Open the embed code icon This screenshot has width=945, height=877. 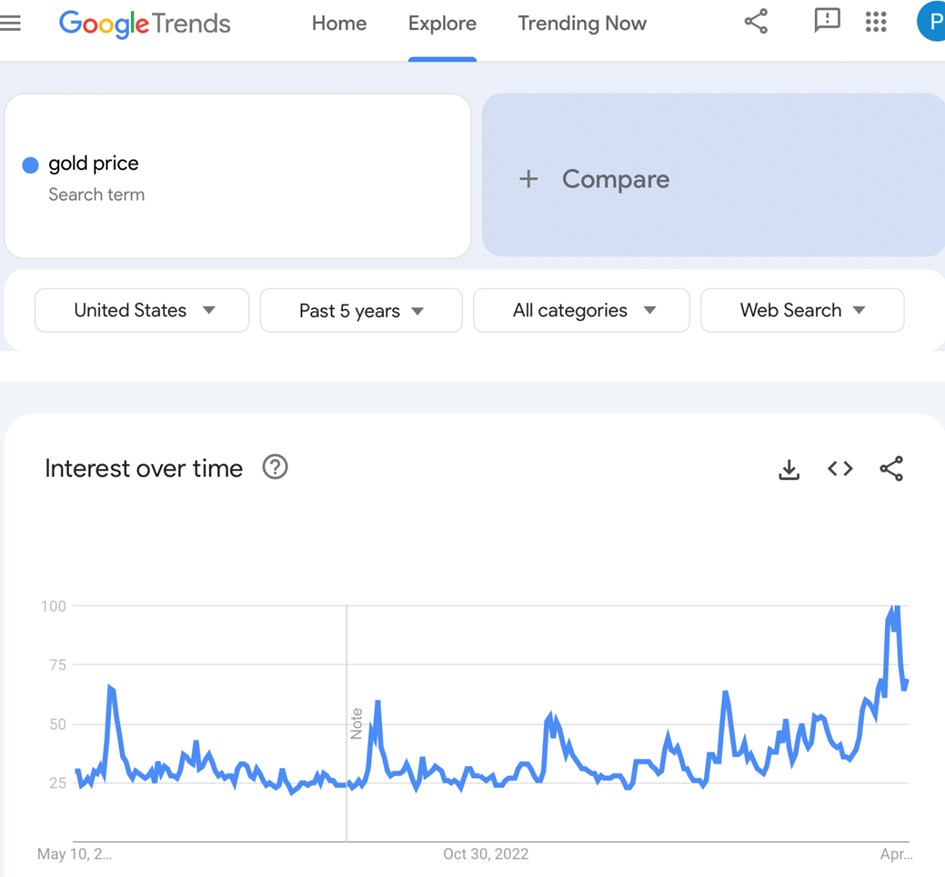[x=840, y=469]
